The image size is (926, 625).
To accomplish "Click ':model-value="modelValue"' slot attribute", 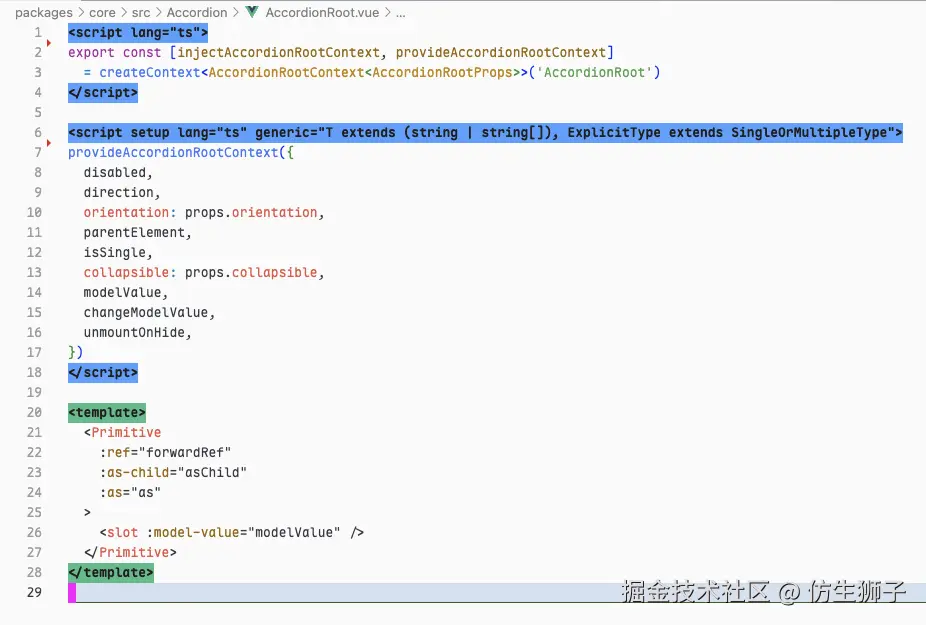I will point(243,532).
